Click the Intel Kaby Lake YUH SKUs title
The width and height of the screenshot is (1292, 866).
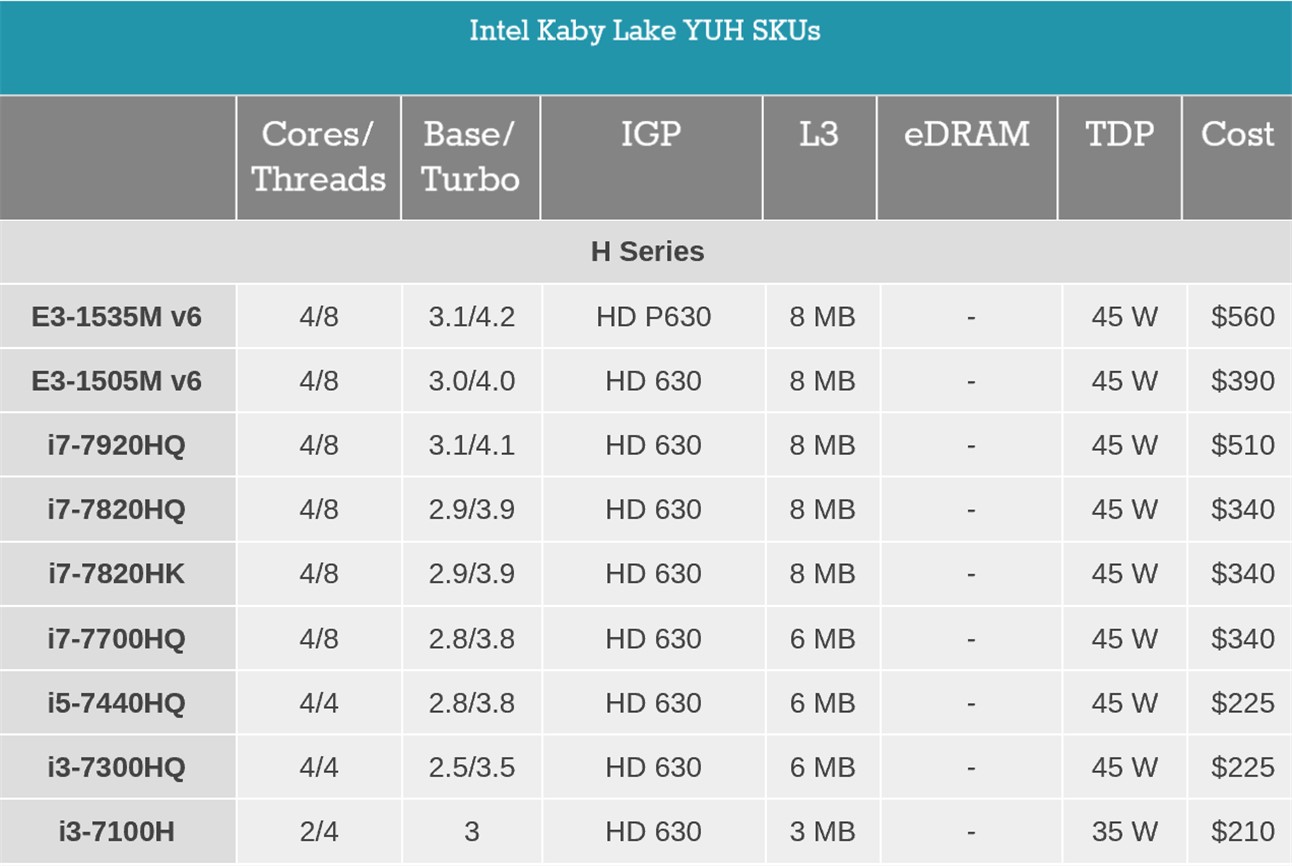click(645, 31)
